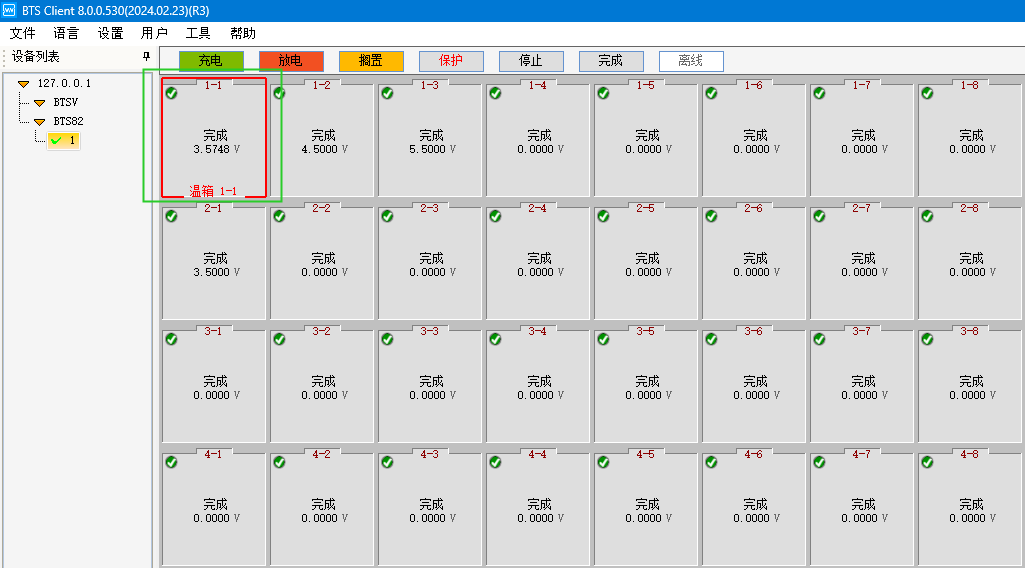Click the 4-6 channel number label
Image resolution: width=1025 pixels, height=568 pixels.
[x=753, y=454]
